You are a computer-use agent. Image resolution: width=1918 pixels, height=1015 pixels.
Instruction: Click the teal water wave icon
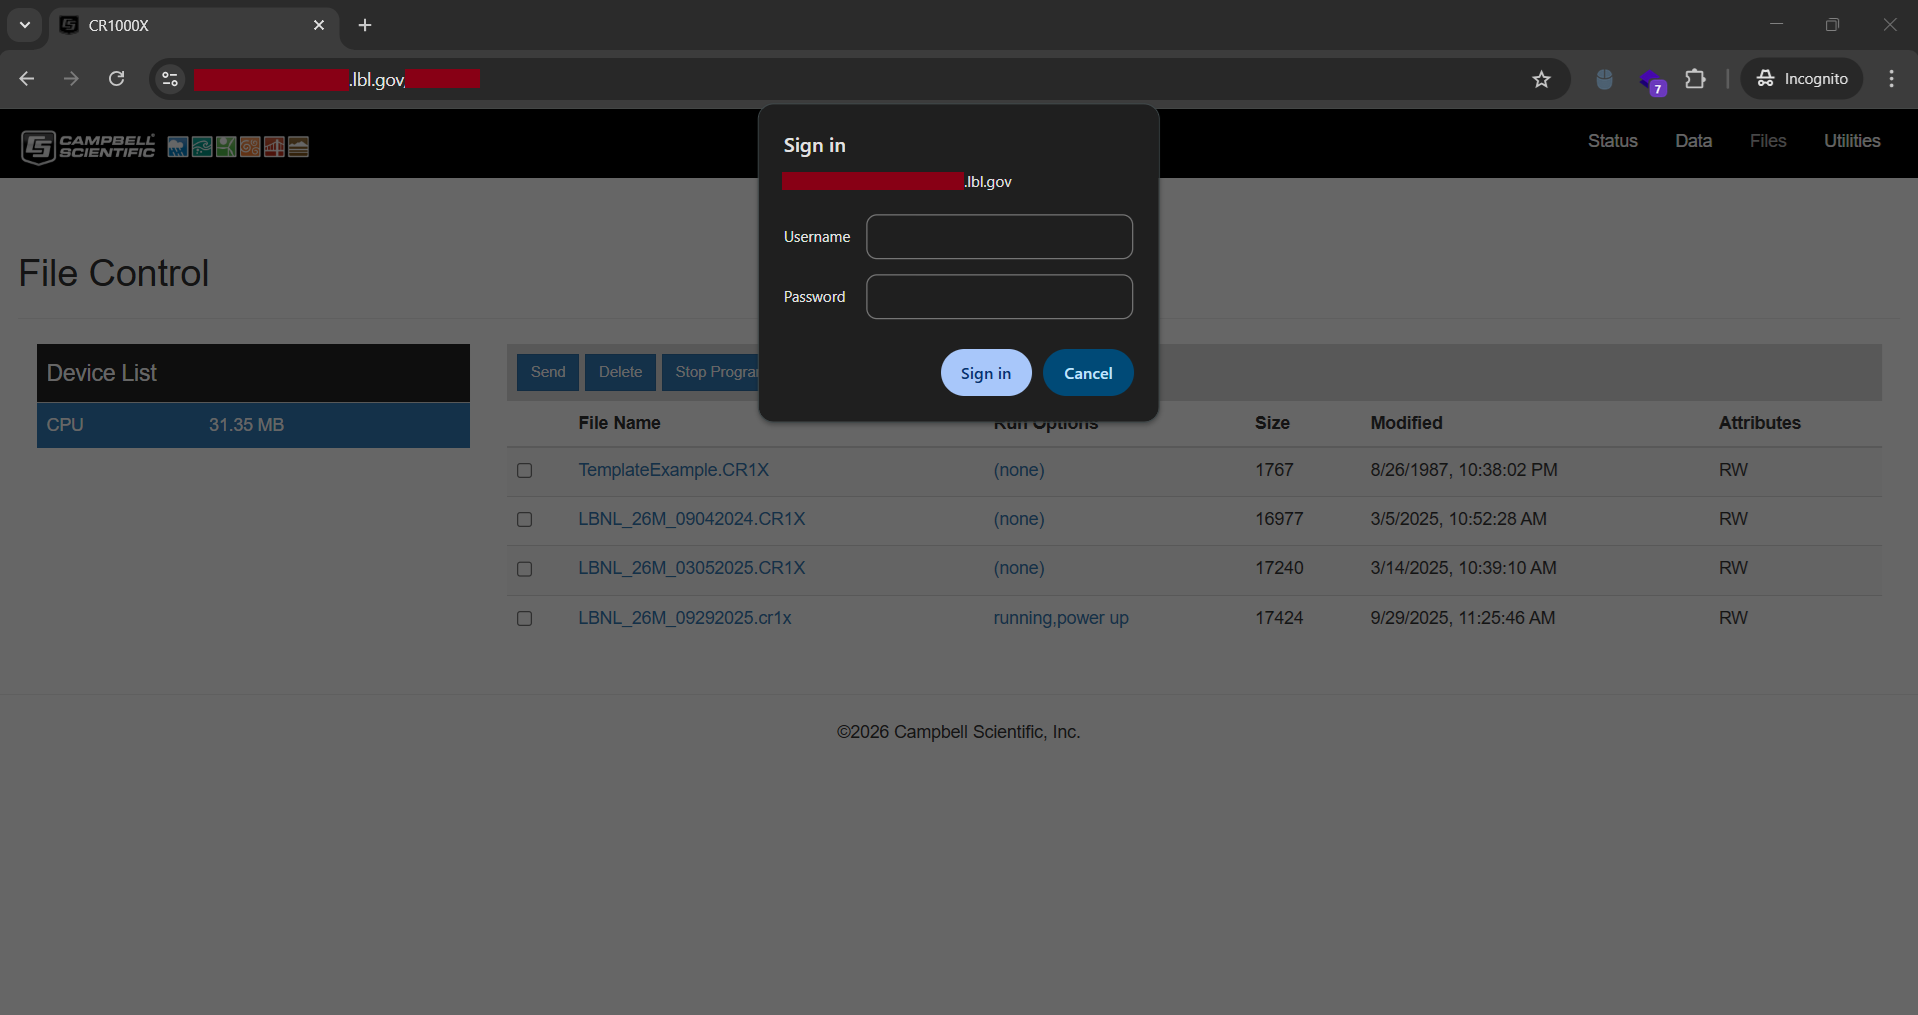(201, 147)
